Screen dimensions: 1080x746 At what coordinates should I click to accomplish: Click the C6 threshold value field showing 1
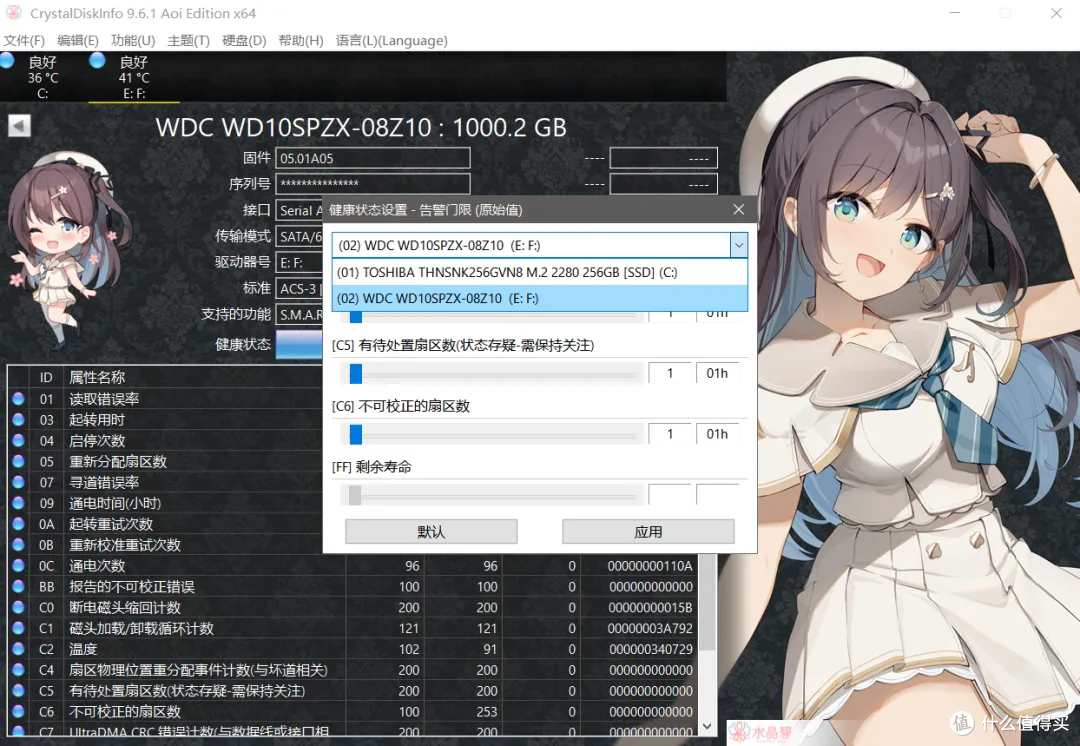(x=669, y=434)
